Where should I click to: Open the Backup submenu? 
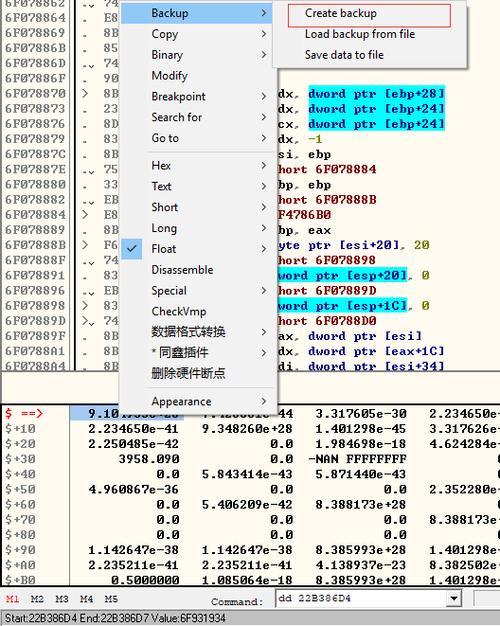tap(198, 13)
